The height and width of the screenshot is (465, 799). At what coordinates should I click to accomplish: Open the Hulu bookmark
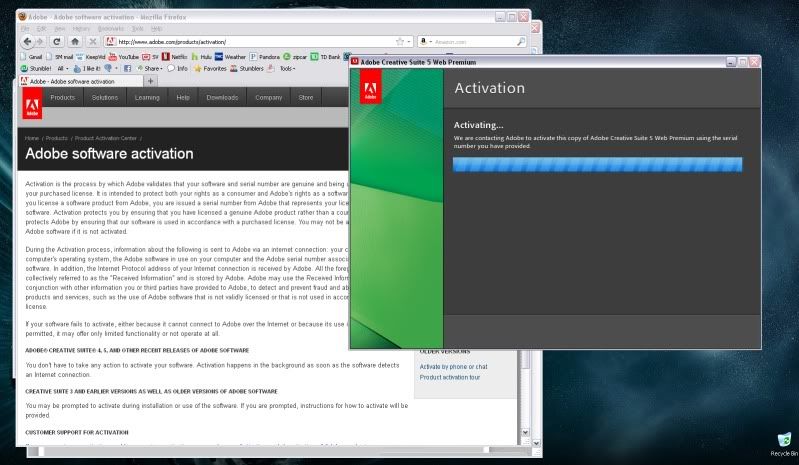point(201,57)
